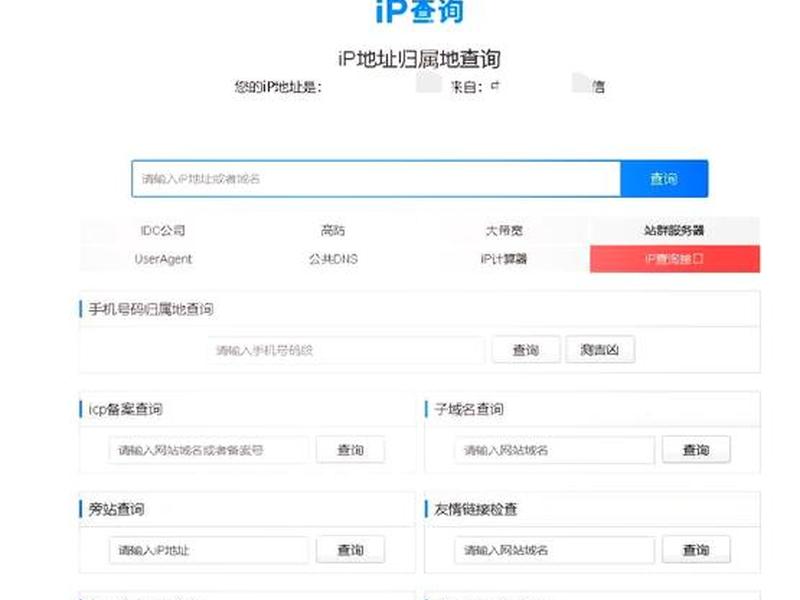Click the iP查询 logo at the top
The width and height of the screenshot is (800, 600).
pyautogui.click(x=420, y=11)
